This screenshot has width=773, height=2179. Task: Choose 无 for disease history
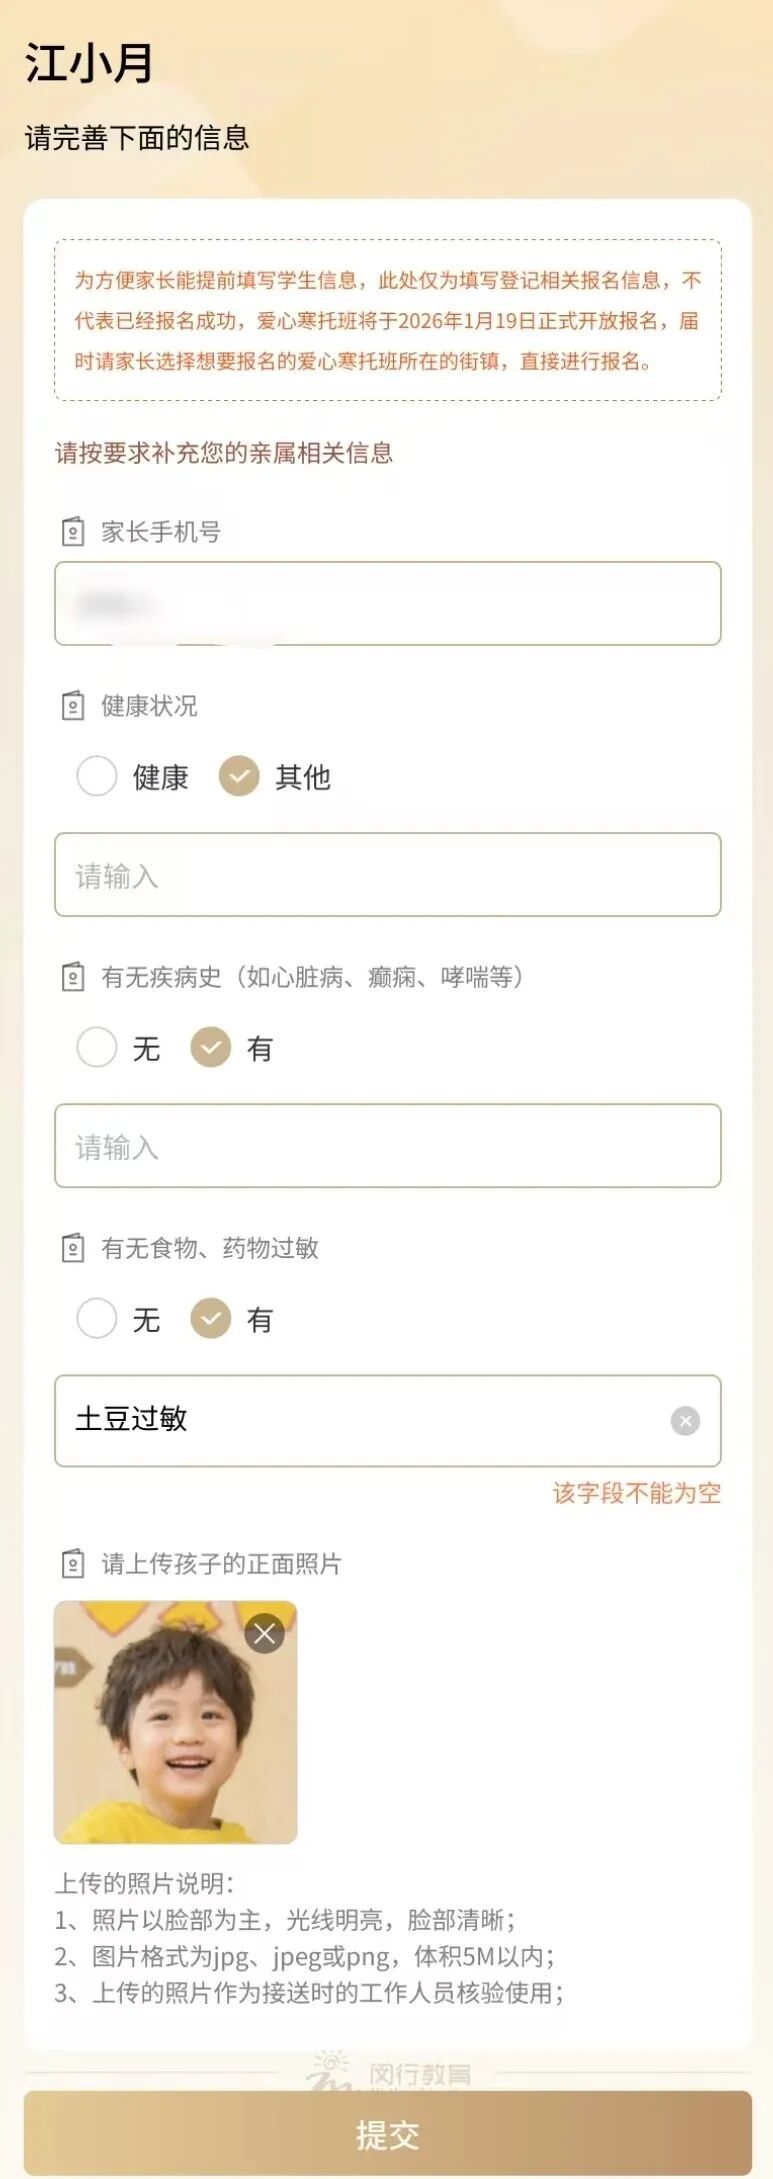(97, 1048)
